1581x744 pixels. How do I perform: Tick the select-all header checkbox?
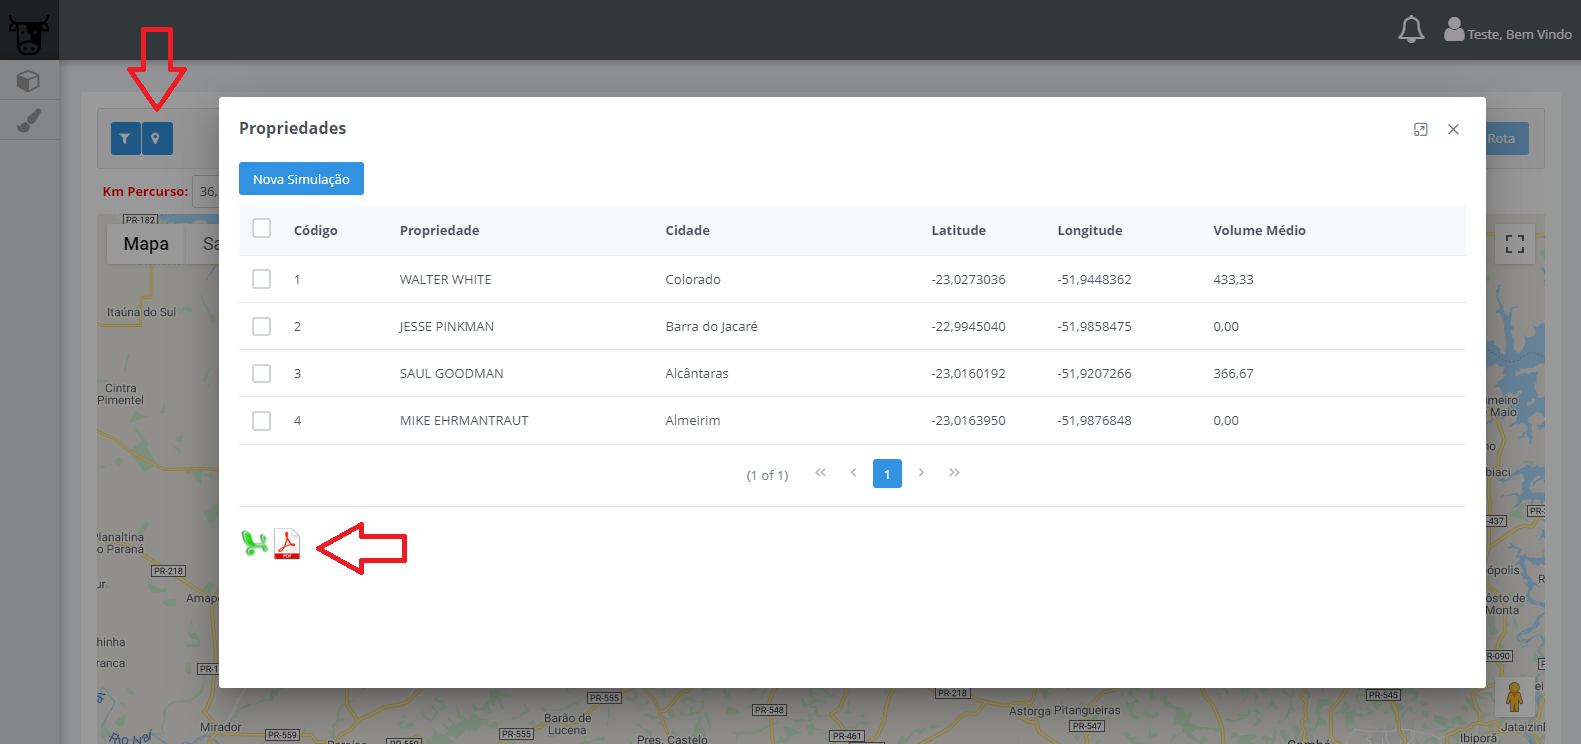coord(262,228)
